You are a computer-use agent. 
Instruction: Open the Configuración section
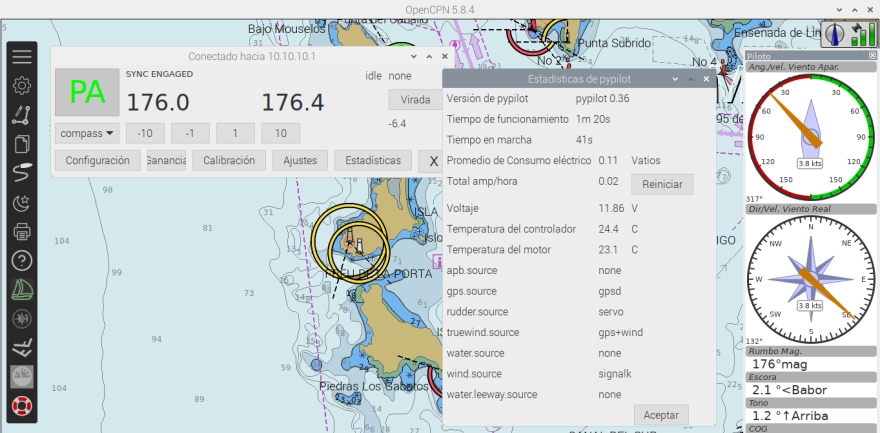(x=97, y=160)
